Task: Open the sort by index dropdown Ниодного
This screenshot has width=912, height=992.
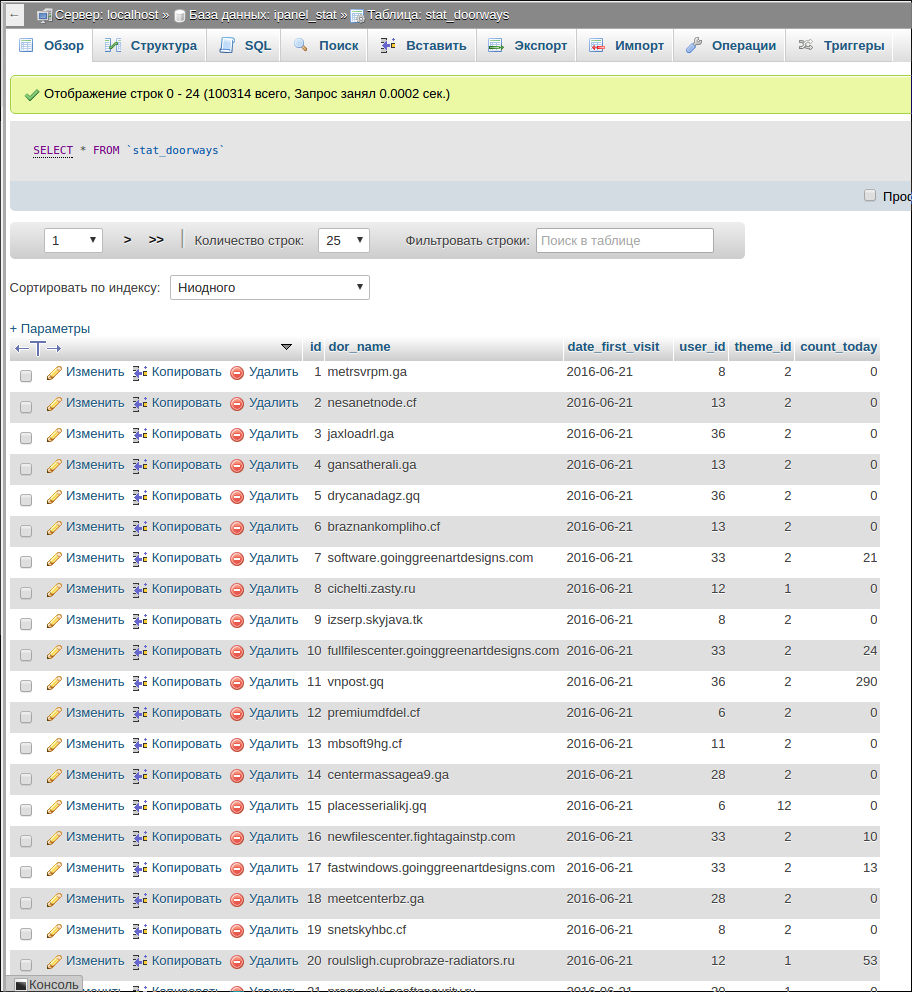Action: pos(270,287)
